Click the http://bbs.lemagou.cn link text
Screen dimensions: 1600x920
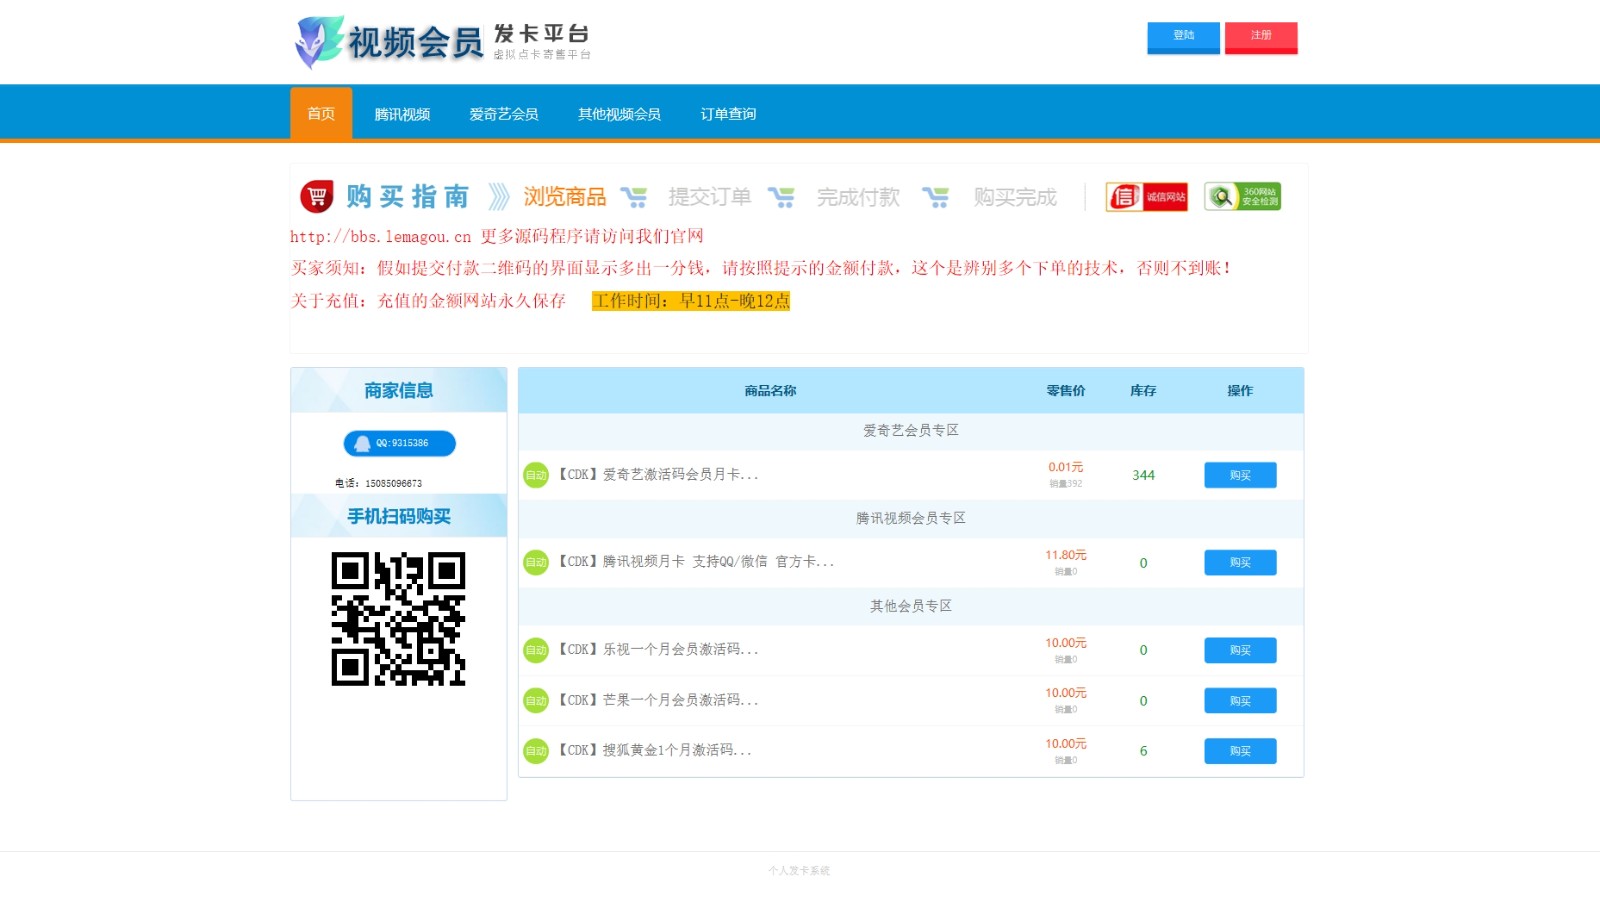(x=380, y=237)
